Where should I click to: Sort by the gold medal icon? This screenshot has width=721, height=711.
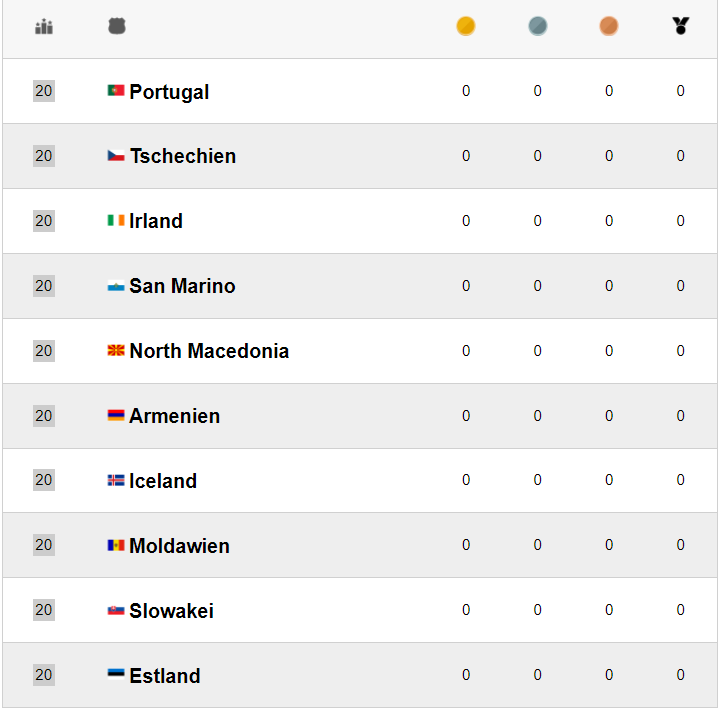click(x=466, y=27)
